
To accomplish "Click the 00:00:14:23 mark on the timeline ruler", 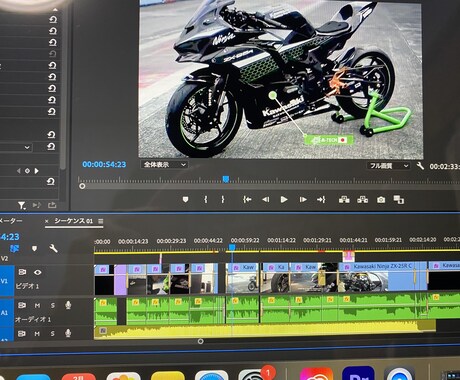I will (133, 241).
